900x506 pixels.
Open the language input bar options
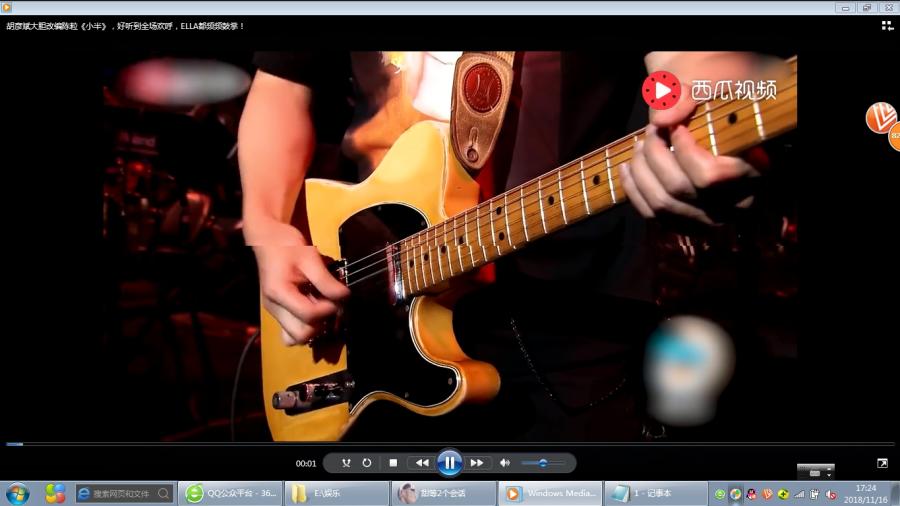pyautogui.click(x=815, y=471)
